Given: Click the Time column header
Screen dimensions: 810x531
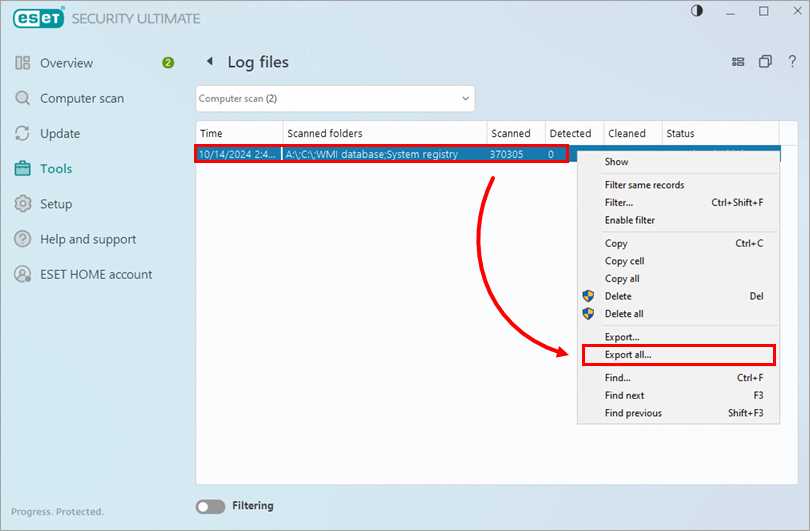Looking at the screenshot, I should tap(211, 133).
